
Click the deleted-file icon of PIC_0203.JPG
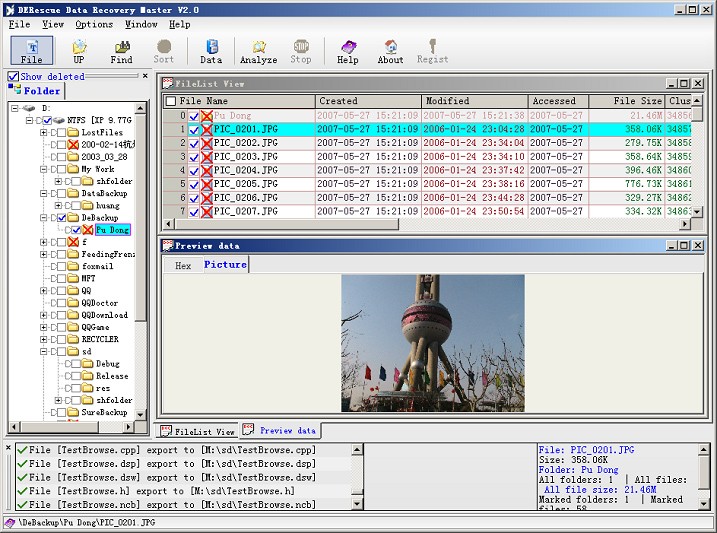click(207, 157)
